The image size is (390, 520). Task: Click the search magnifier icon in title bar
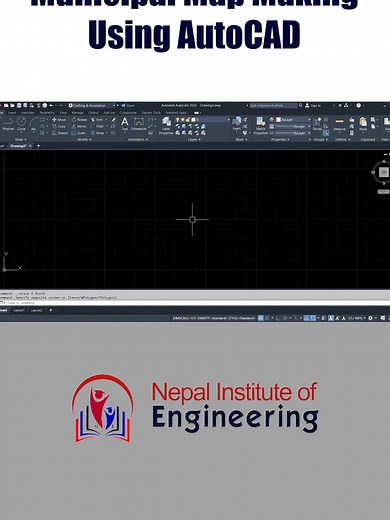coord(300,105)
